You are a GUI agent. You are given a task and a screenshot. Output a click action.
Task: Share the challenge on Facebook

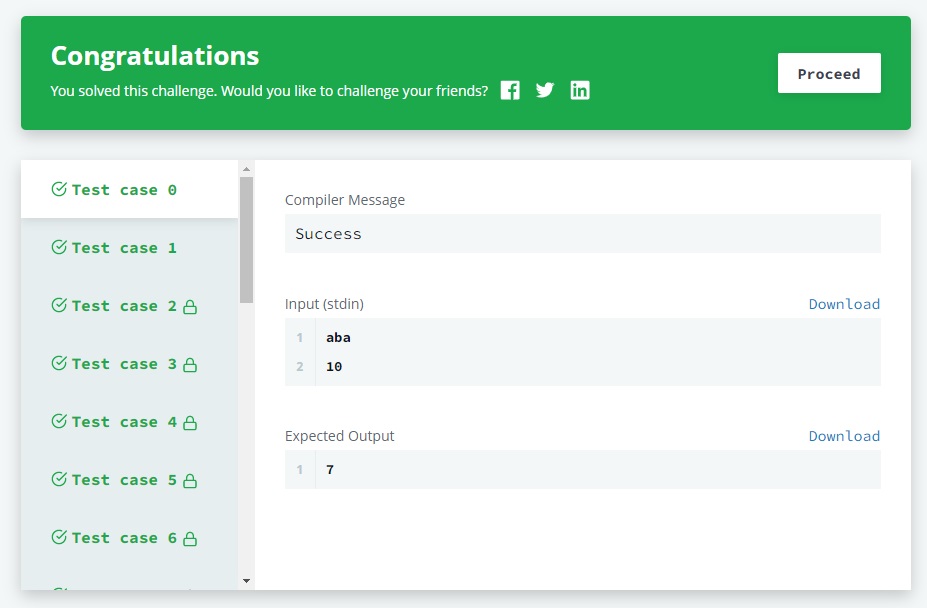510,90
